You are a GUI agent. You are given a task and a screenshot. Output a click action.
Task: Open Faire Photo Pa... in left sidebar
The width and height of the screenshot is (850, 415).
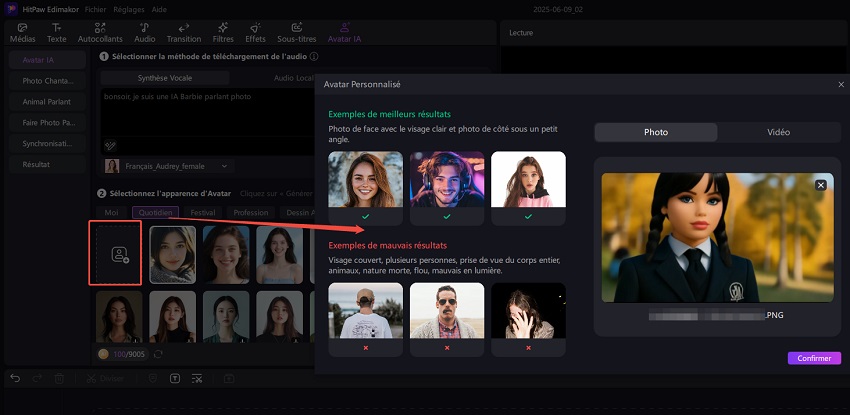47,122
